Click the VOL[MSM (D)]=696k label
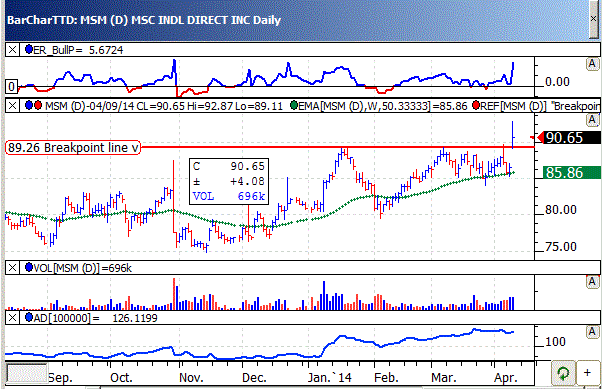602x389 pixels. tap(83, 268)
